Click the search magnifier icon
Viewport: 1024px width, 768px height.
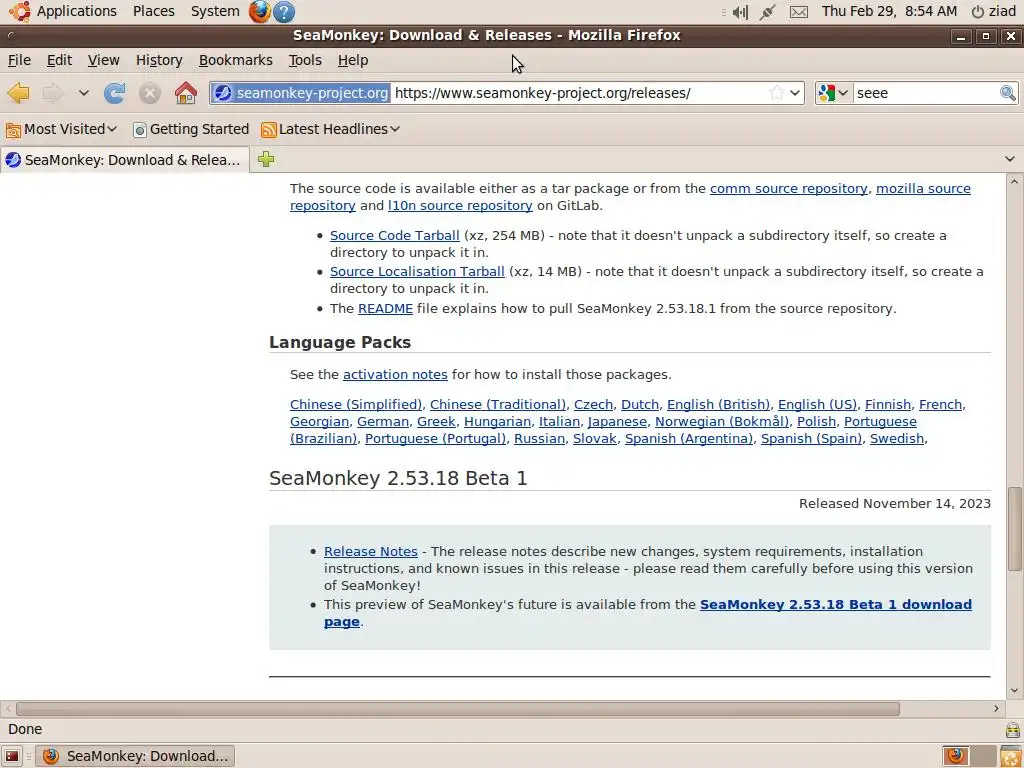coord(1008,93)
